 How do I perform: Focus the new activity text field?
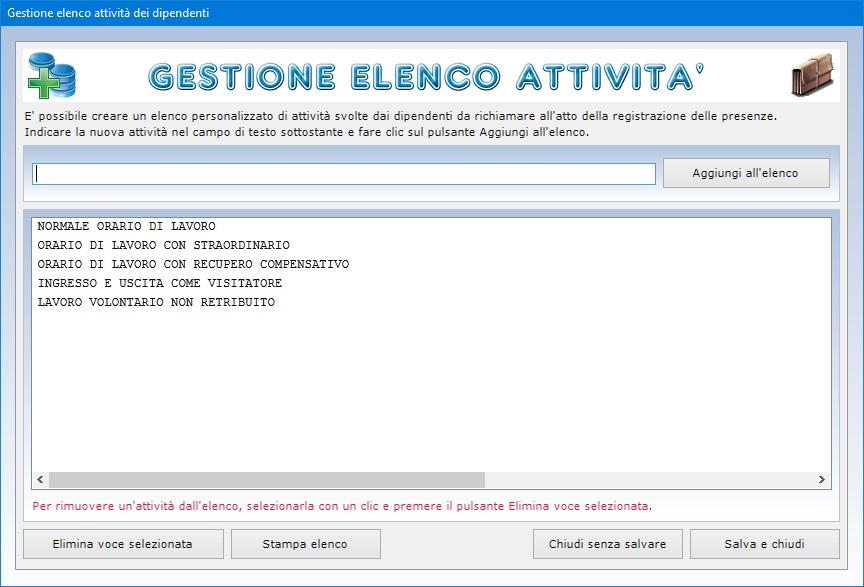(x=344, y=174)
